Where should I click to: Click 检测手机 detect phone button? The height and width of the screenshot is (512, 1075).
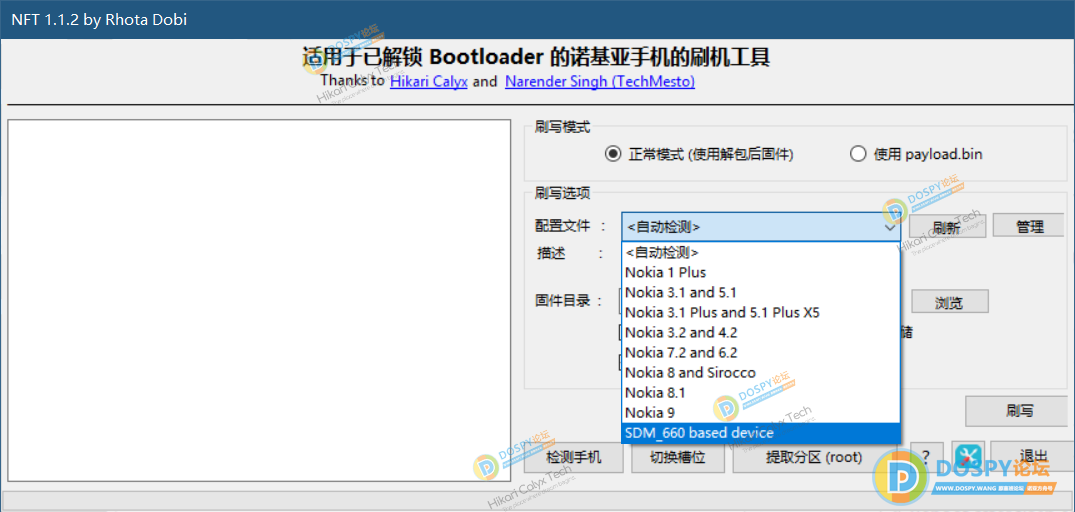pyautogui.click(x=574, y=456)
